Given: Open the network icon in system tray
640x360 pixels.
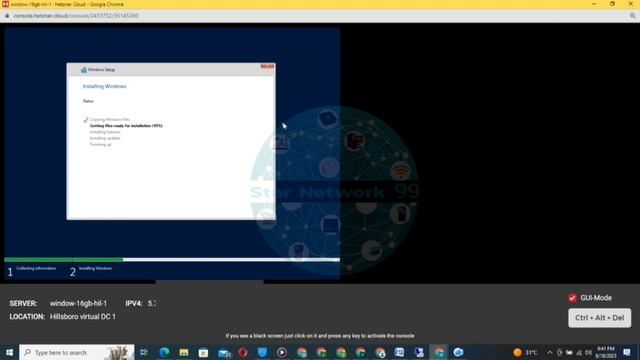Looking at the screenshot, I should [x=579, y=352].
